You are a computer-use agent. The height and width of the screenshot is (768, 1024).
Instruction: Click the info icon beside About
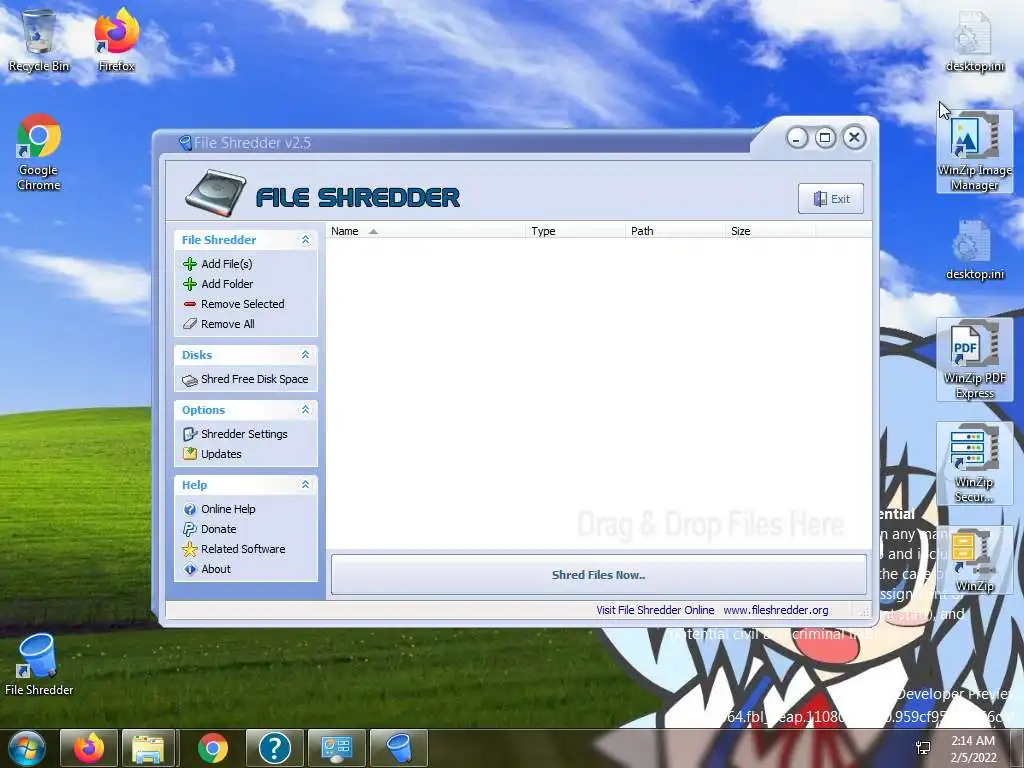(190, 569)
